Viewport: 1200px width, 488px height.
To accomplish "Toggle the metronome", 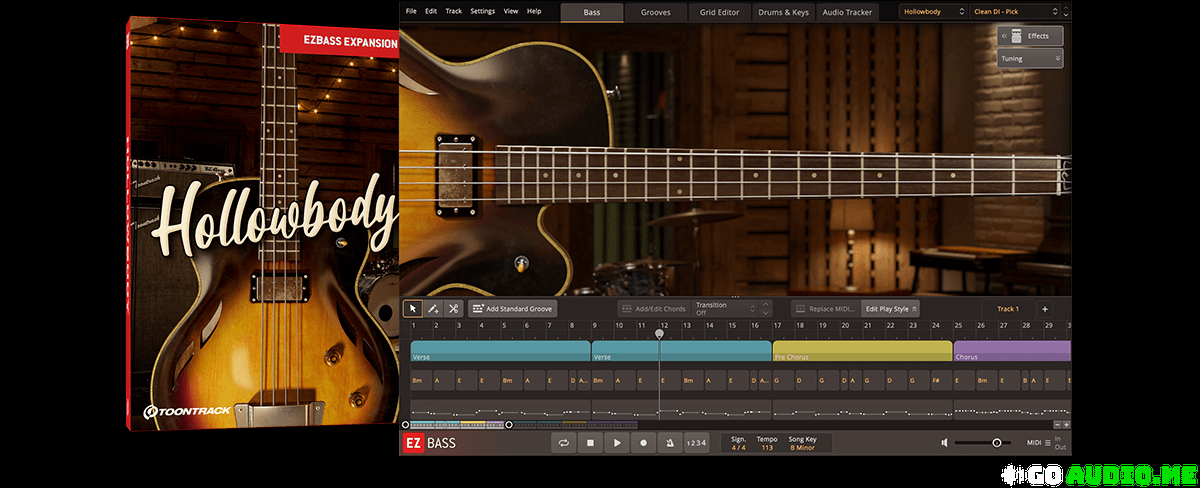I will coord(669,443).
